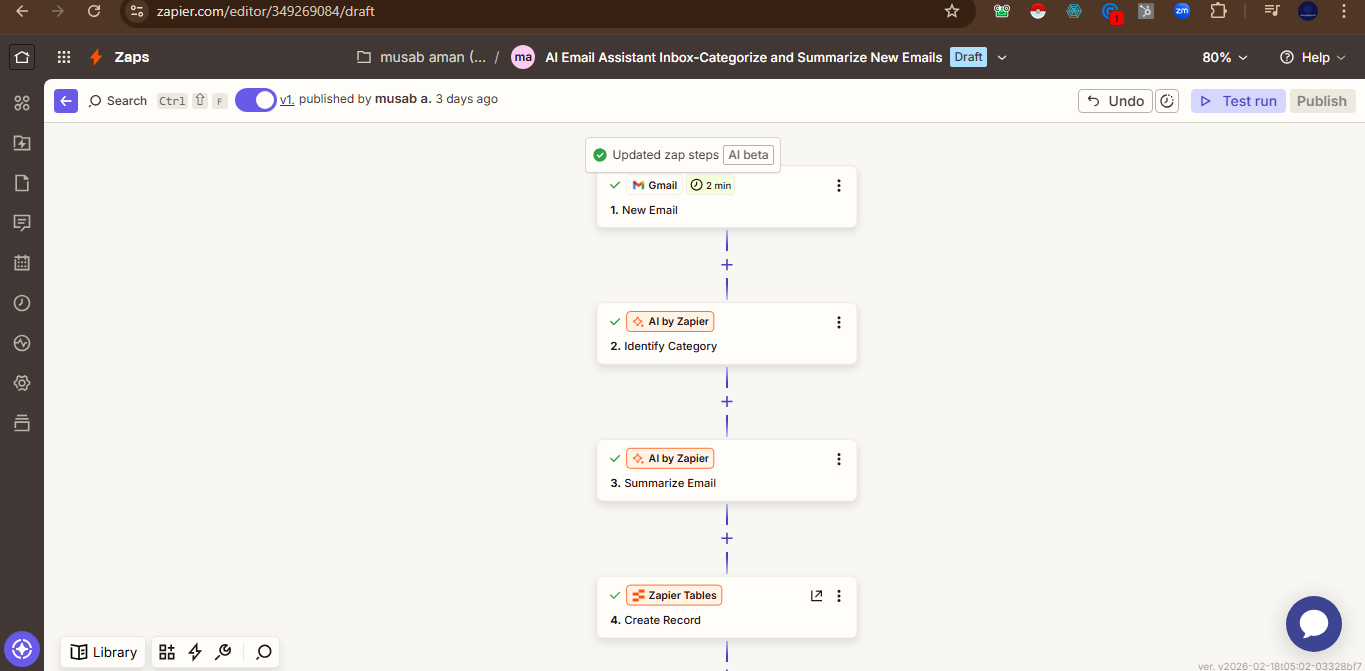Open the v1. version link
The height and width of the screenshot is (671, 1365).
287,99
